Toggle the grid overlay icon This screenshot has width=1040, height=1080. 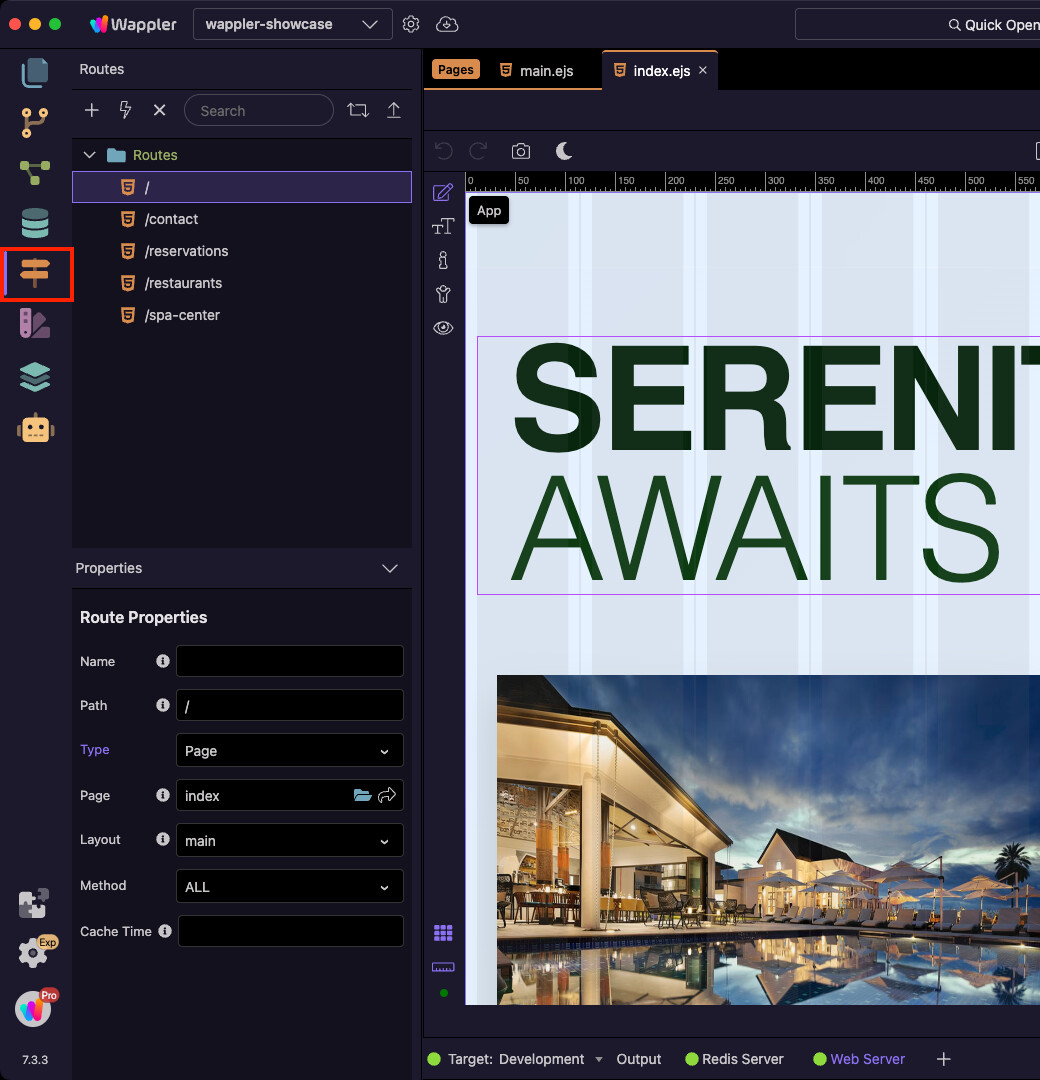(x=443, y=933)
